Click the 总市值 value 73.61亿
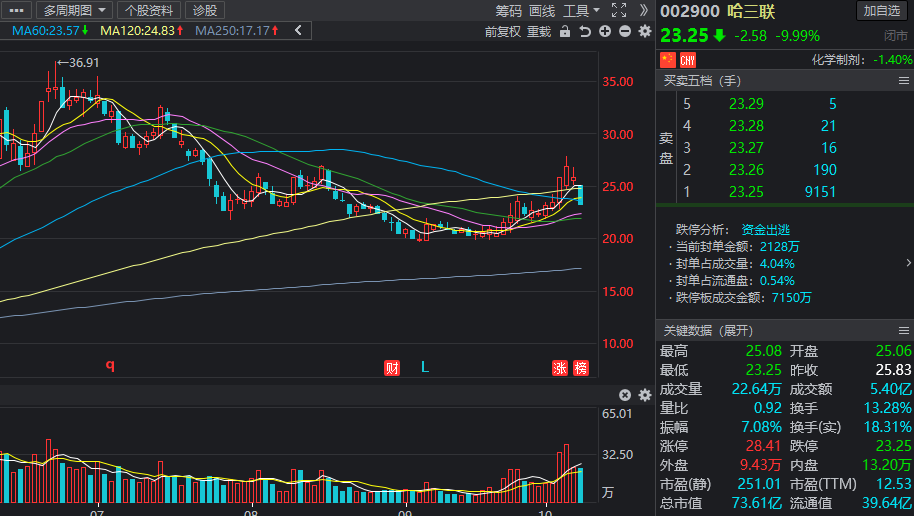 [x=757, y=503]
